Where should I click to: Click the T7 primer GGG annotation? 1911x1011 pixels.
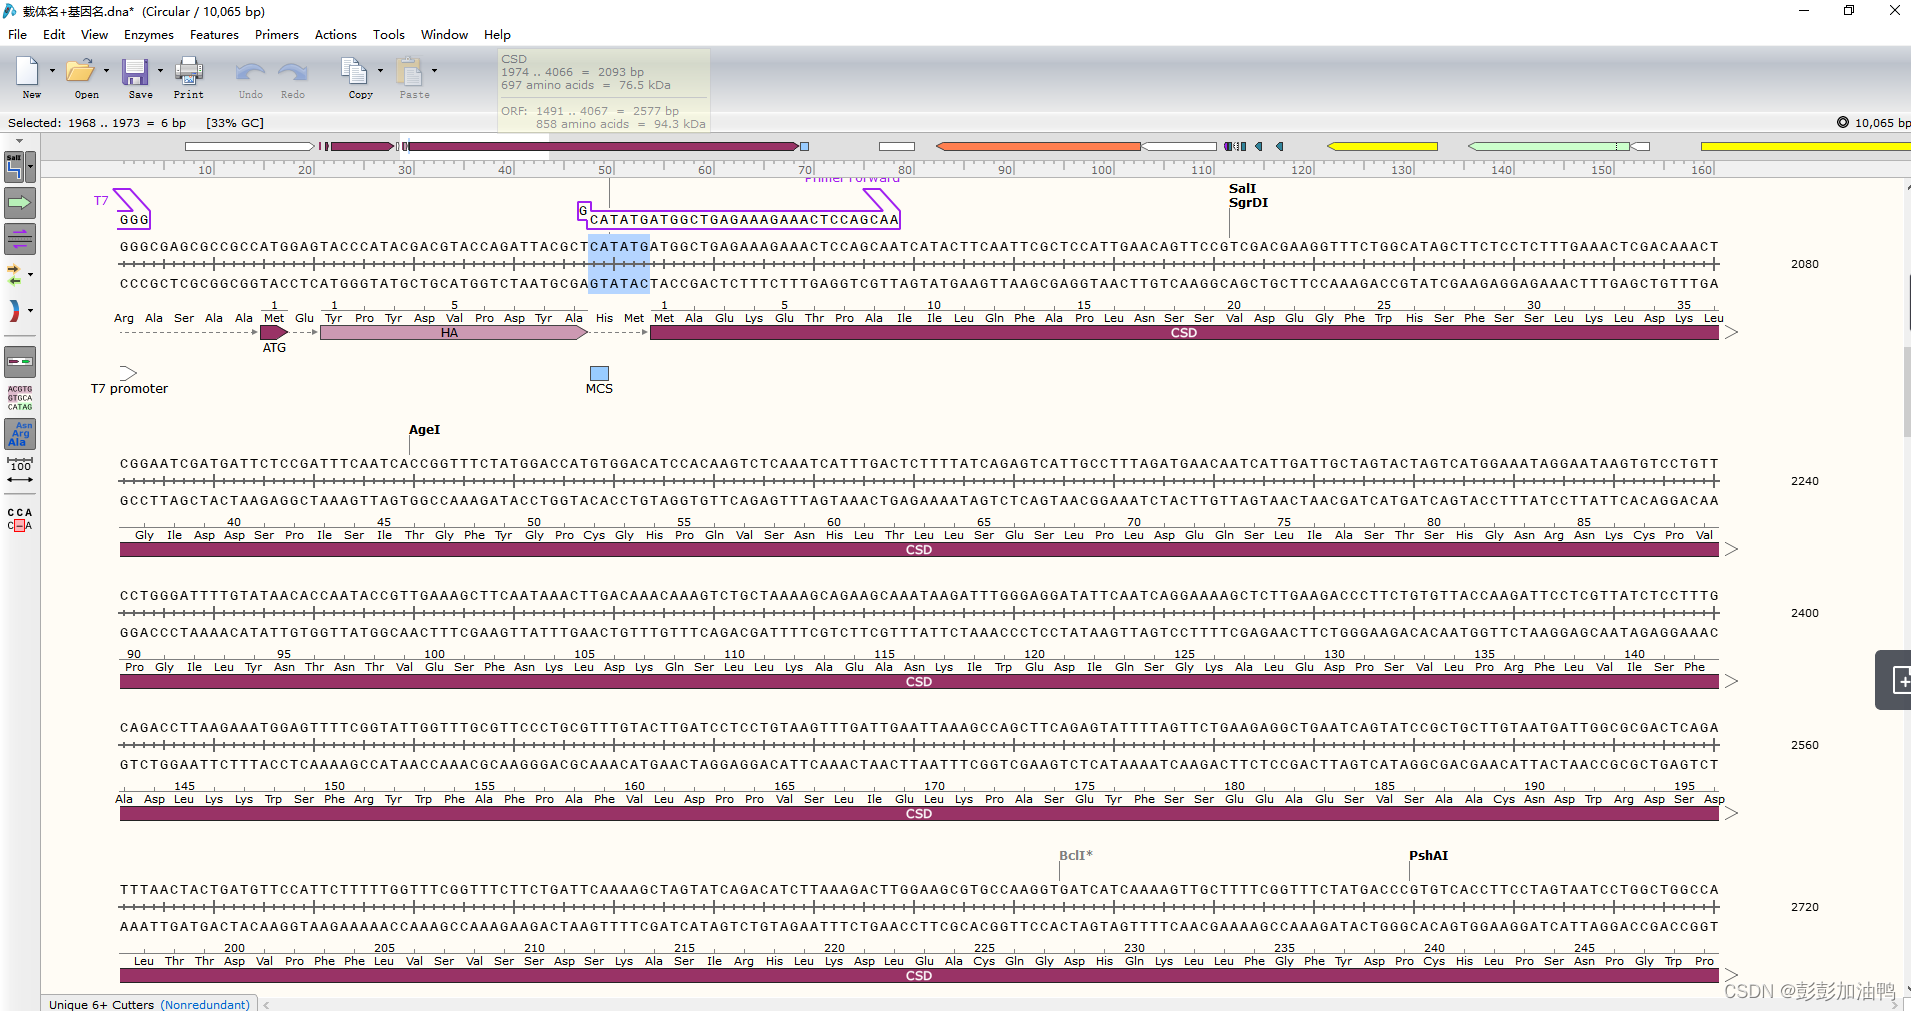(x=134, y=219)
